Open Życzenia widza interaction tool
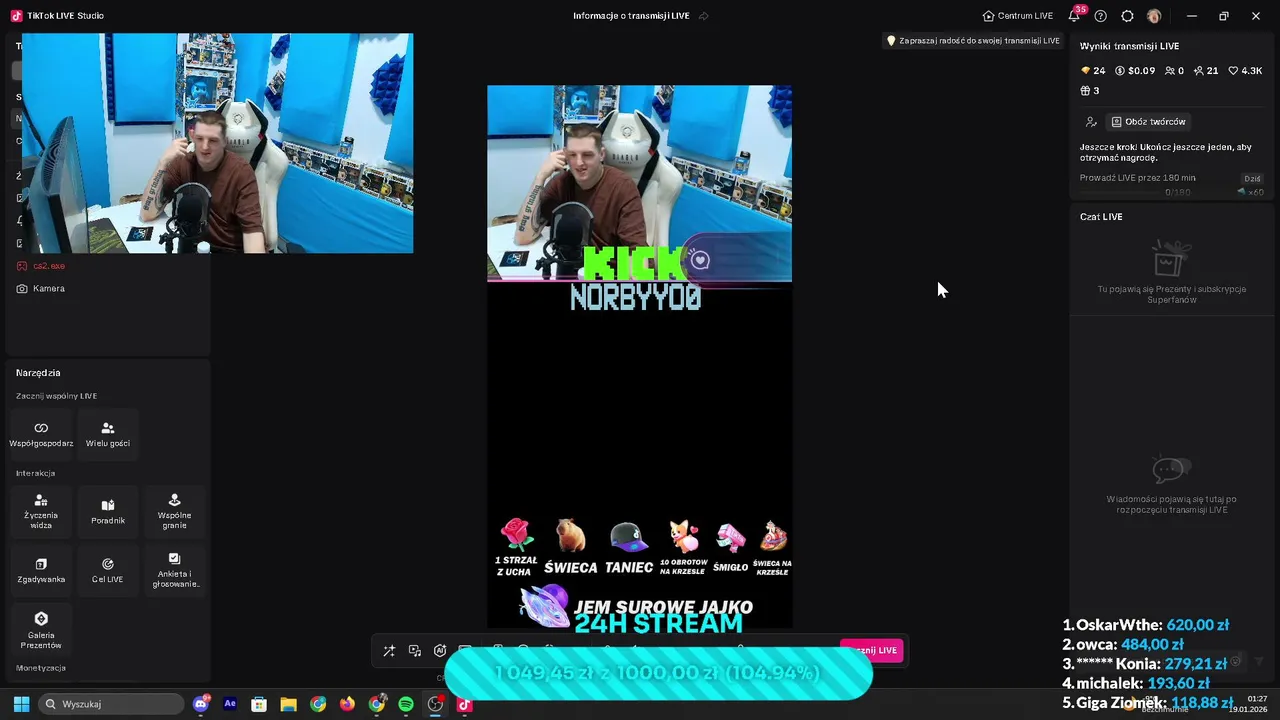1280x720 pixels. pyautogui.click(x=41, y=511)
